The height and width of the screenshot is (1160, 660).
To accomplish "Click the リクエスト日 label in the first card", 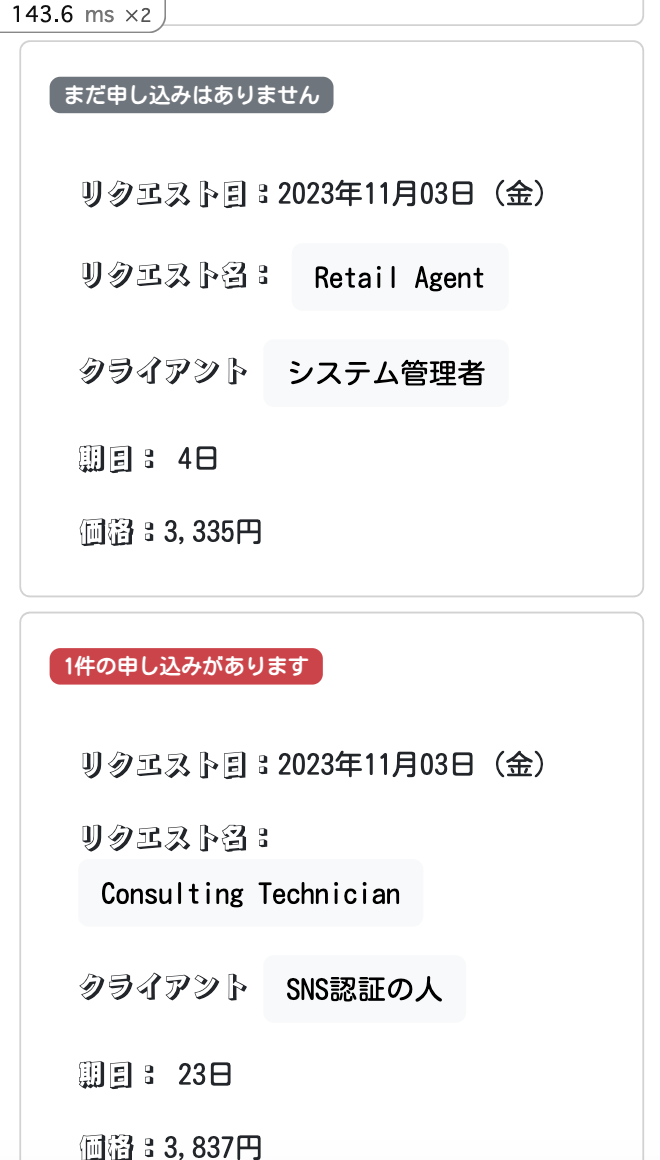I will click(163, 193).
